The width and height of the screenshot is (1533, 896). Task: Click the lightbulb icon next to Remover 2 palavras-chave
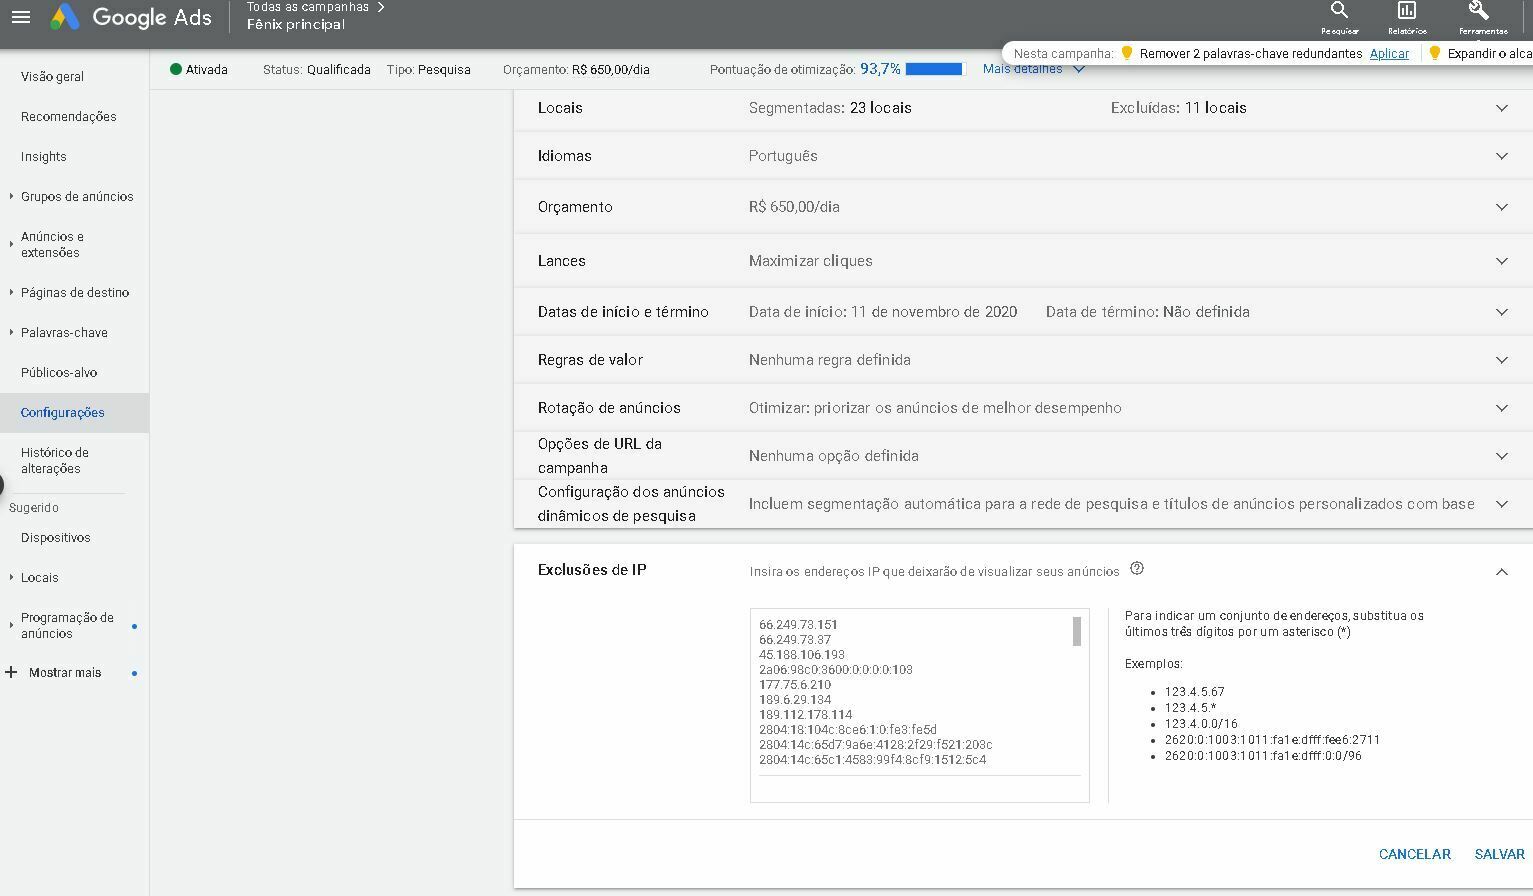click(x=1126, y=53)
